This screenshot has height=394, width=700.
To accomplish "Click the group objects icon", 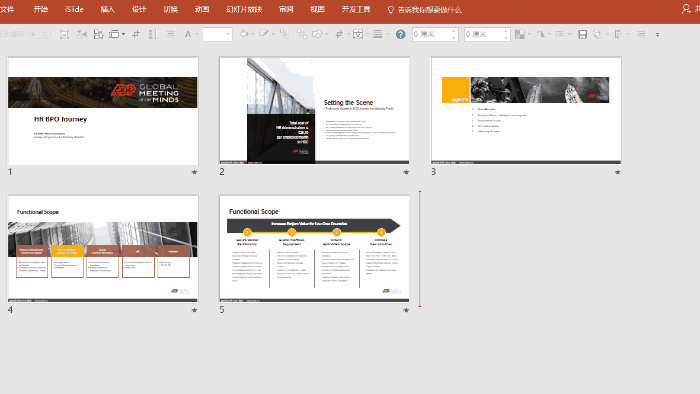I will click(x=302, y=34).
